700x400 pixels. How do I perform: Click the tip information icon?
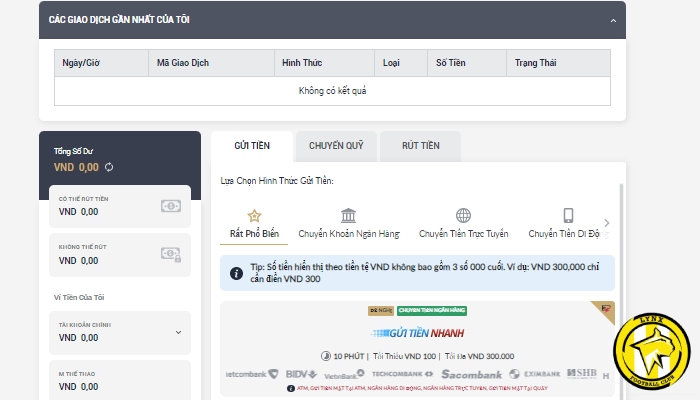click(x=236, y=273)
